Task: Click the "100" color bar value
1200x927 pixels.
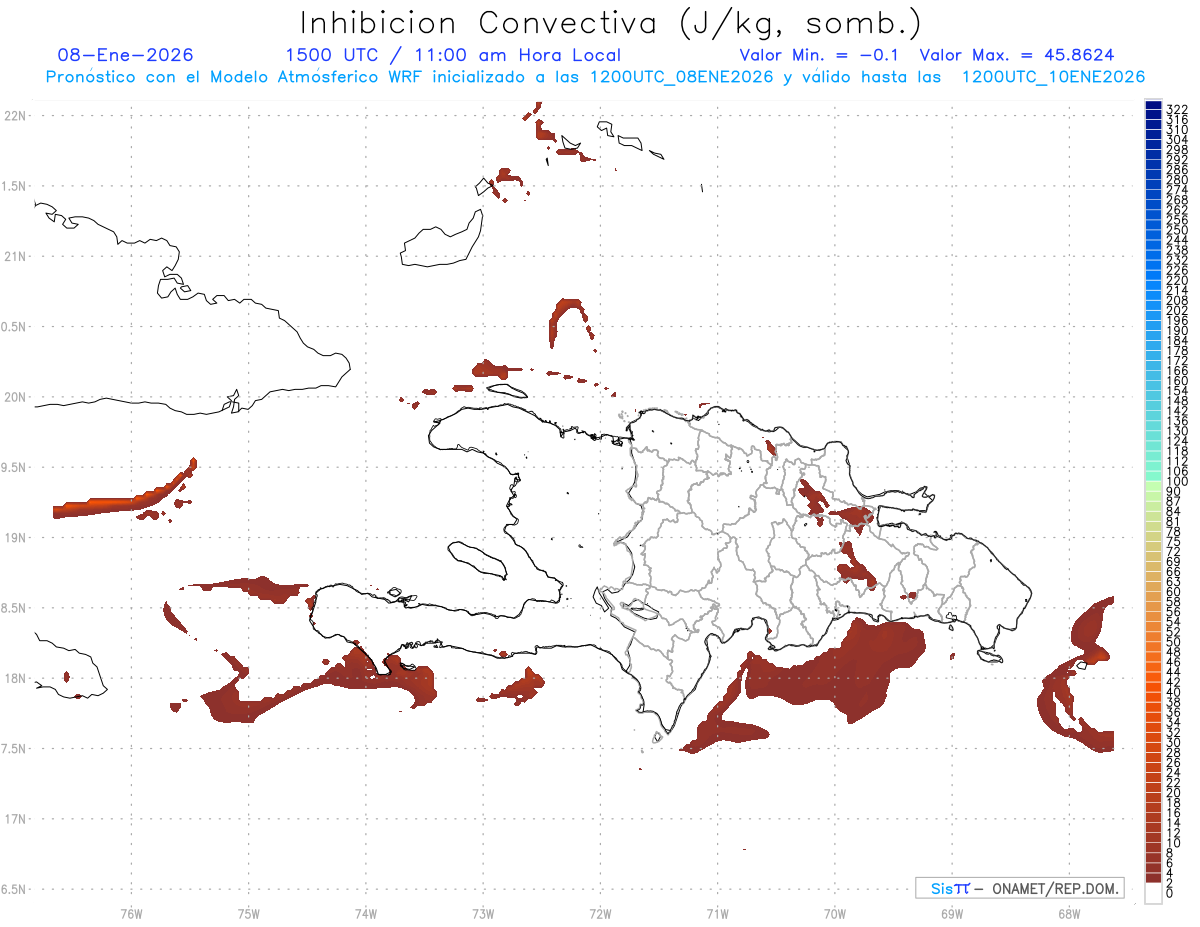Action: [x=1177, y=481]
